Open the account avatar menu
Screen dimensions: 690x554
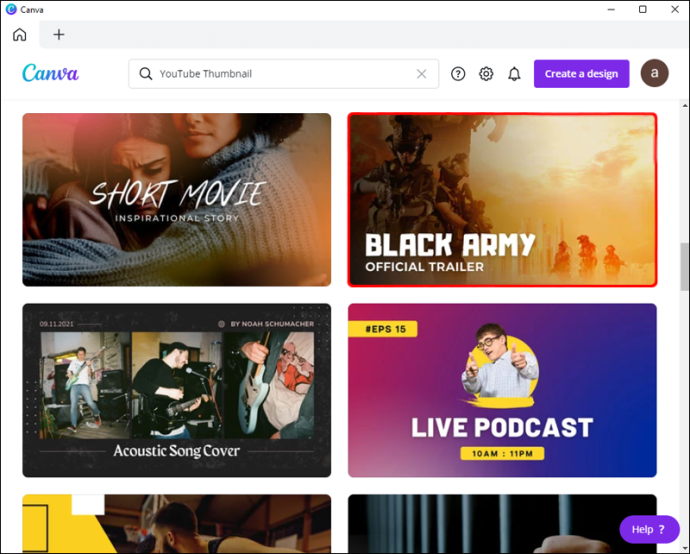[x=654, y=73]
